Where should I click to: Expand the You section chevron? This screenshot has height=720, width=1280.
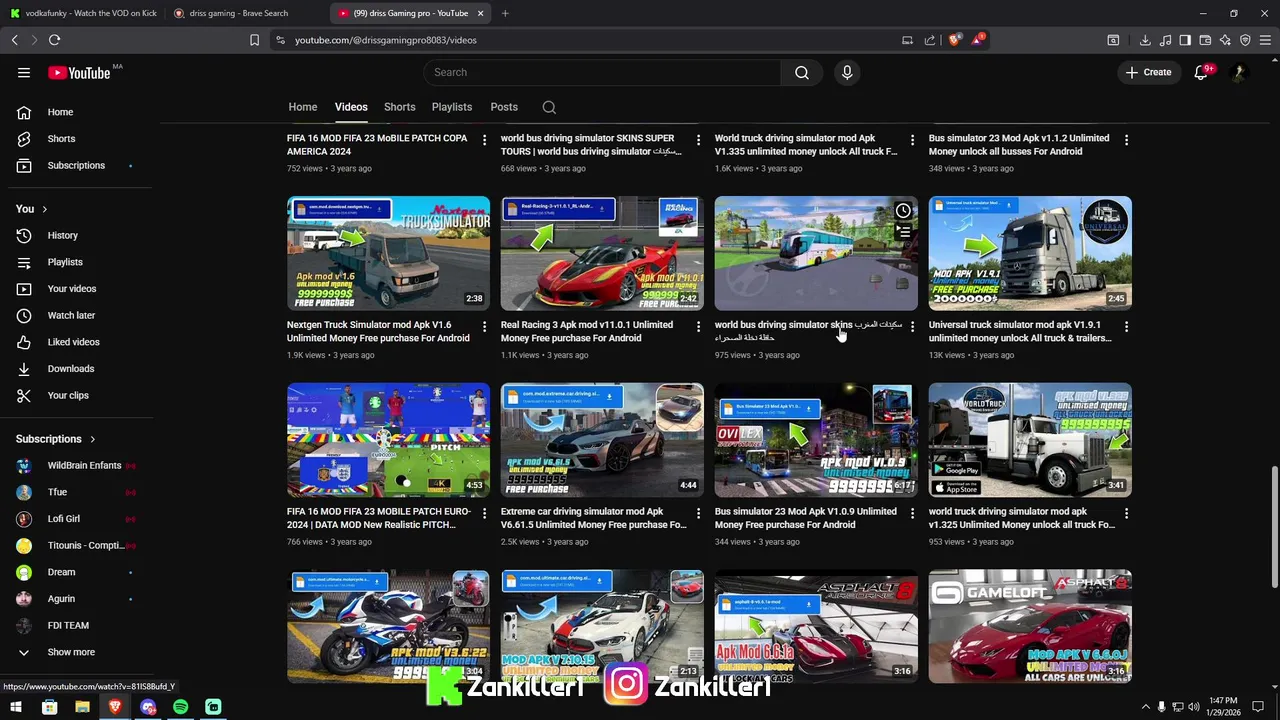coord(44,209)
